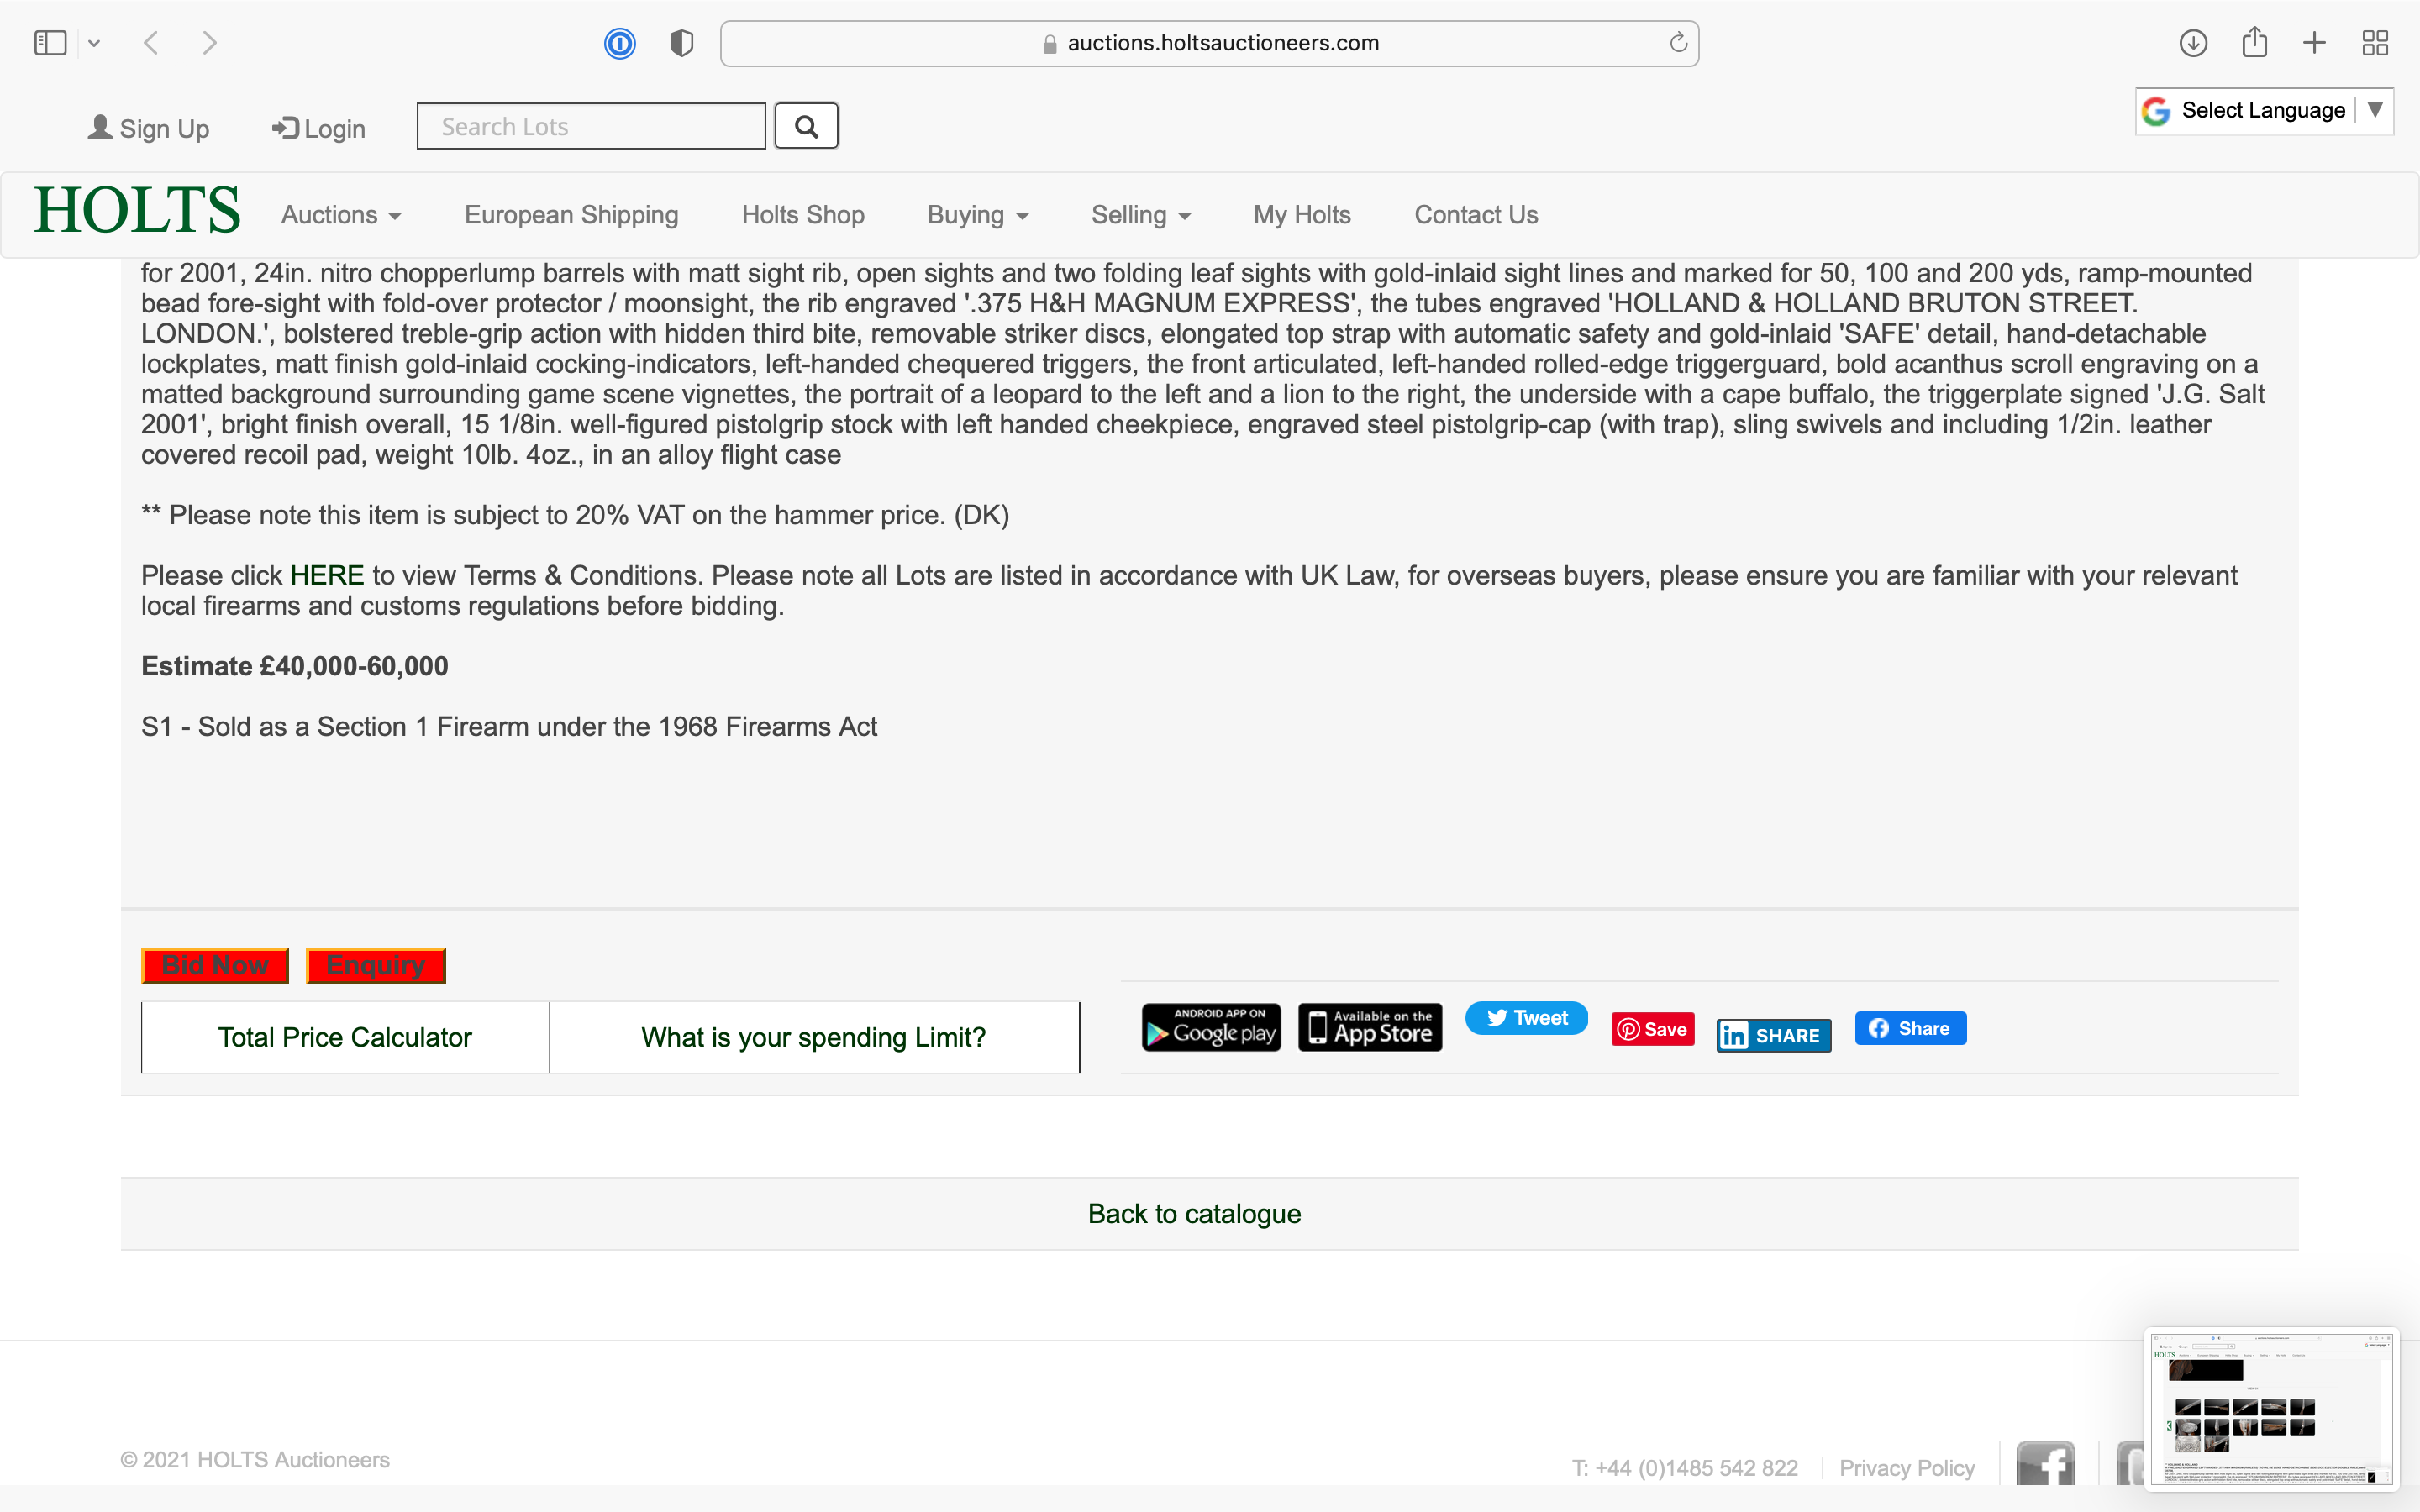Click the Facebook Share button
2420x1512 pixels.
pyautogui.click(x=1911, y=1028)
